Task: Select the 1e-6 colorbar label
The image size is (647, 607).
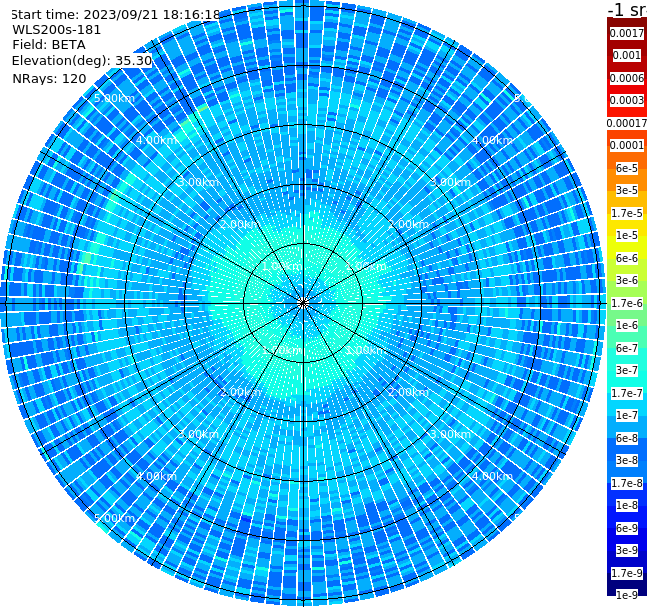Action: pos(627,325)
